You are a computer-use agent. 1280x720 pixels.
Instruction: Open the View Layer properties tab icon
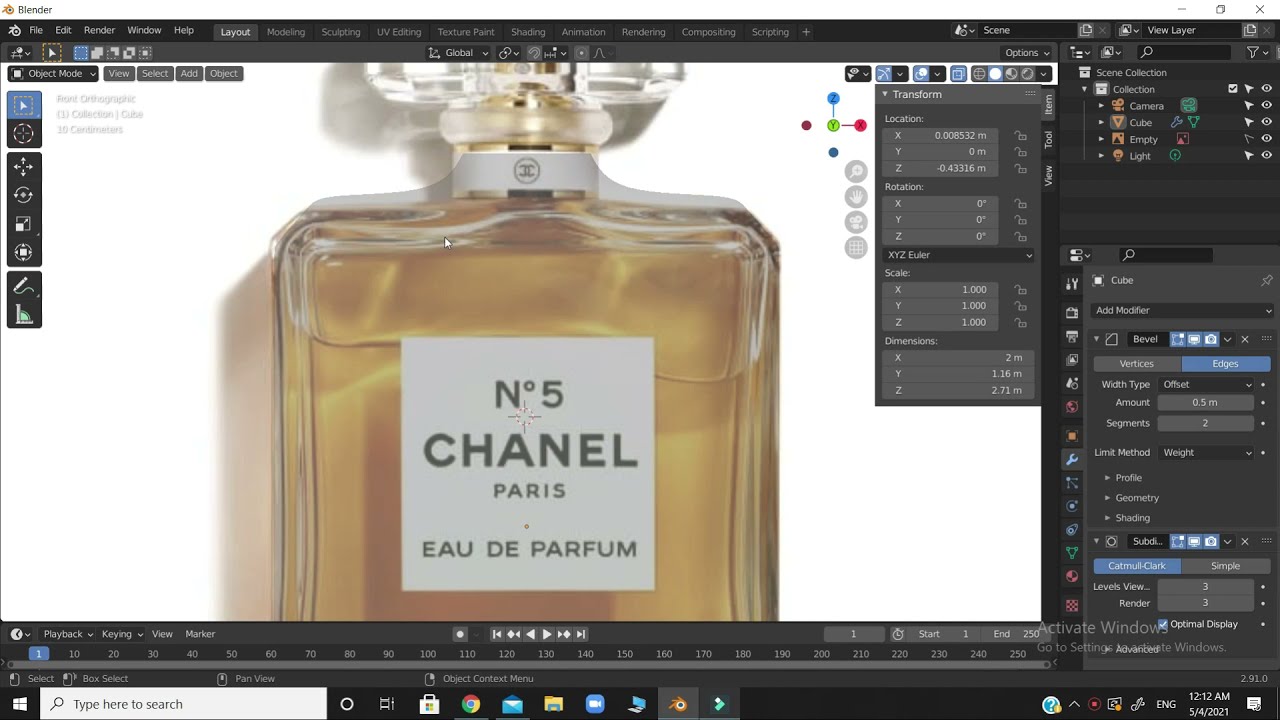(x=1072, y=360)
